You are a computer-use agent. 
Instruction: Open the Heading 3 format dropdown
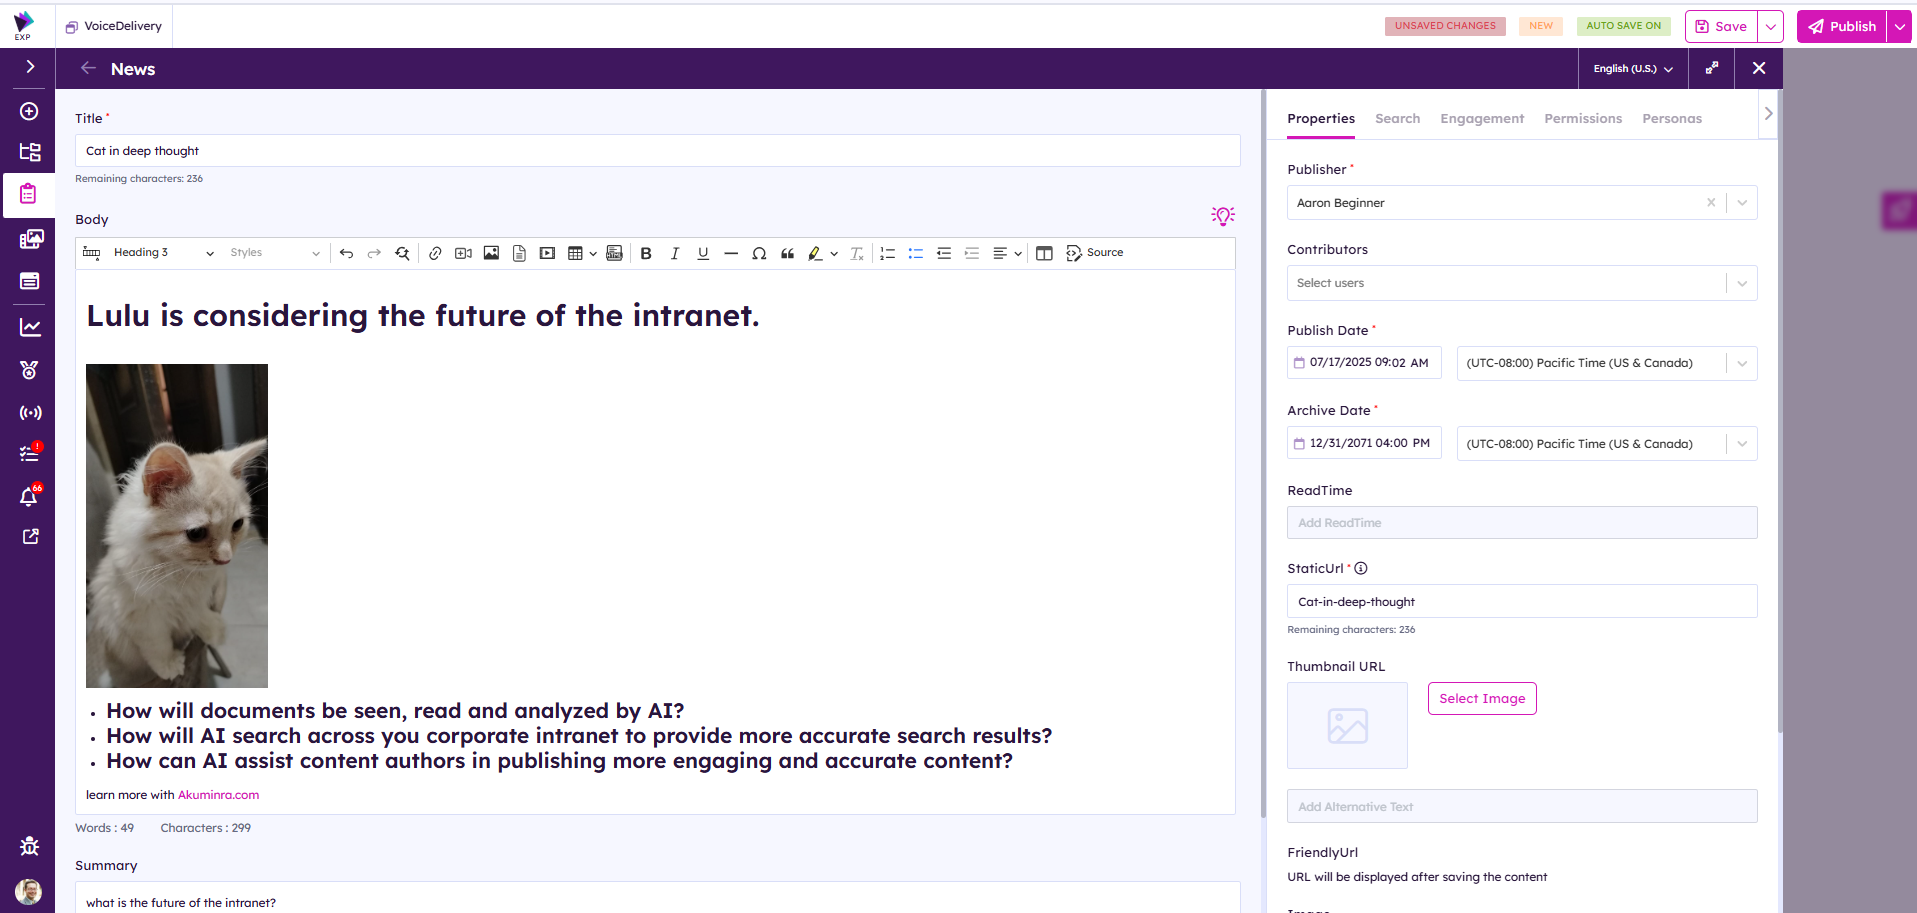[x=163, y=253]
